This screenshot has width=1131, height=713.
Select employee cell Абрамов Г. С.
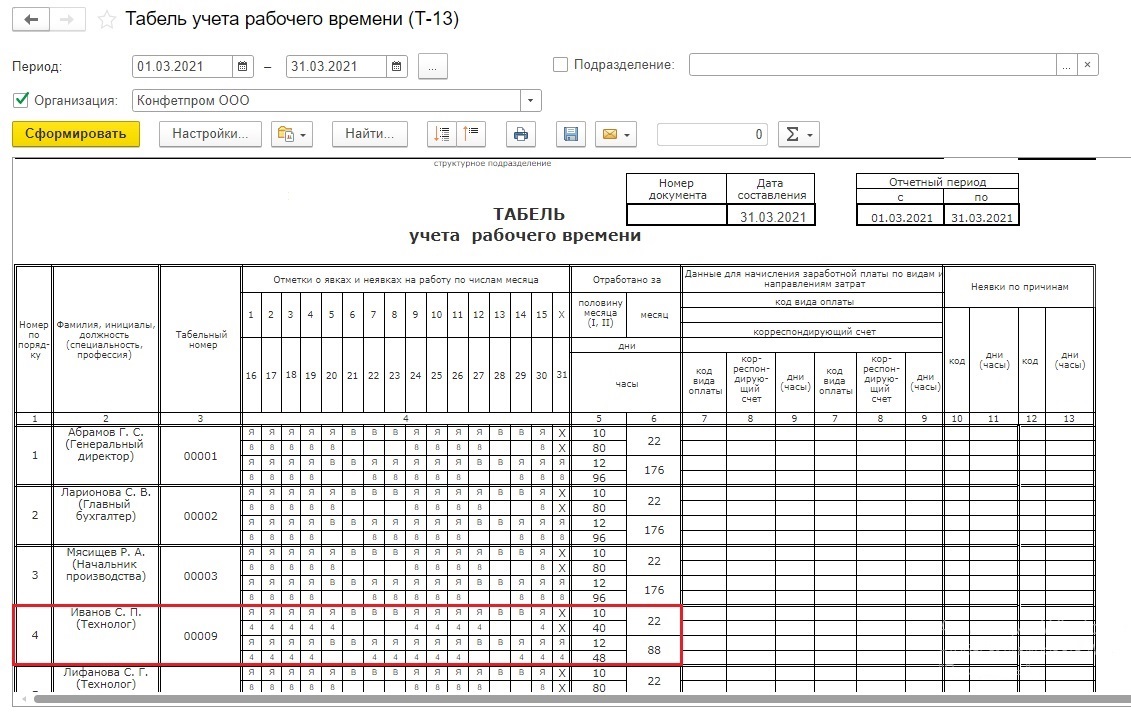105,455
